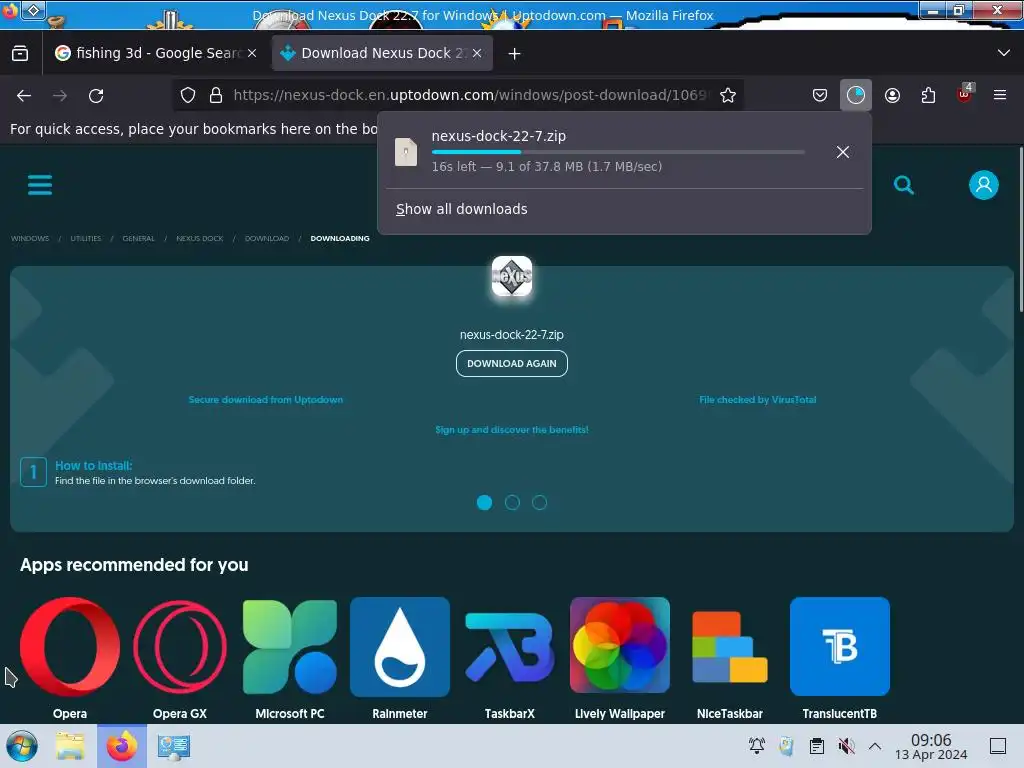The height and width of the screenshot is (768, 1024).
Task: Go back with the browser back arrow
Action: [x=24, y=95]
